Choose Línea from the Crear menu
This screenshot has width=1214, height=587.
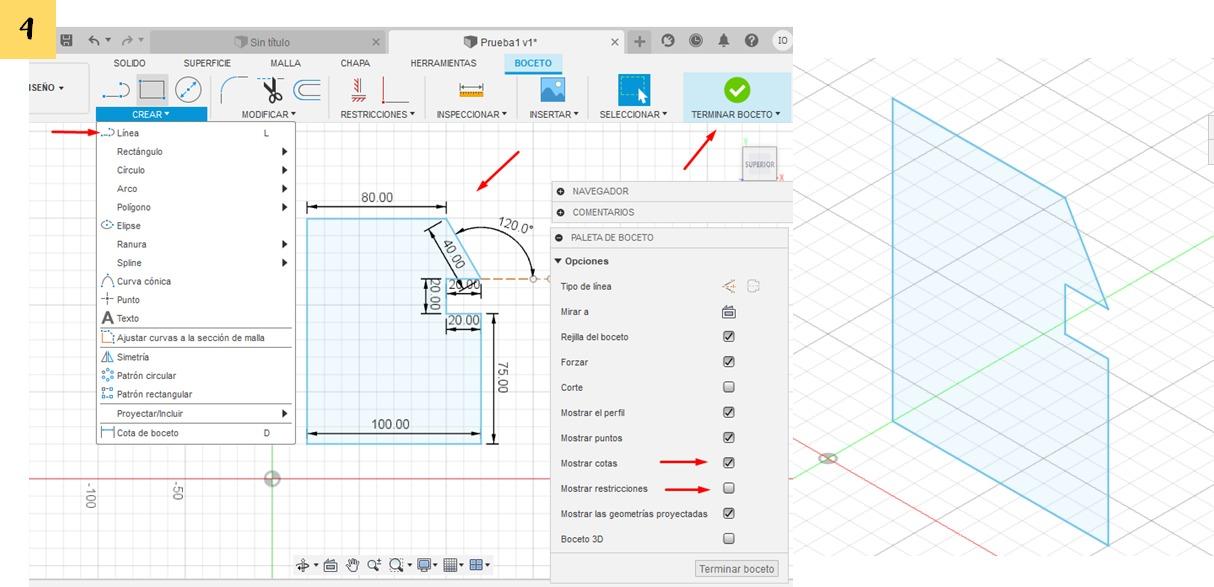[x=196, y=133]
